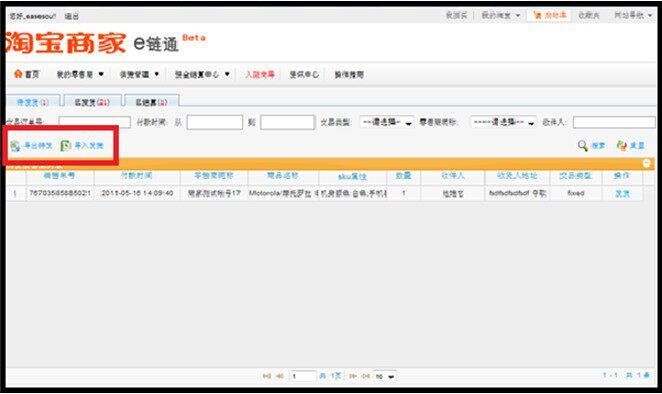Select the Motorola product name cell
This screenshot has width=662, height=394.
283,193
